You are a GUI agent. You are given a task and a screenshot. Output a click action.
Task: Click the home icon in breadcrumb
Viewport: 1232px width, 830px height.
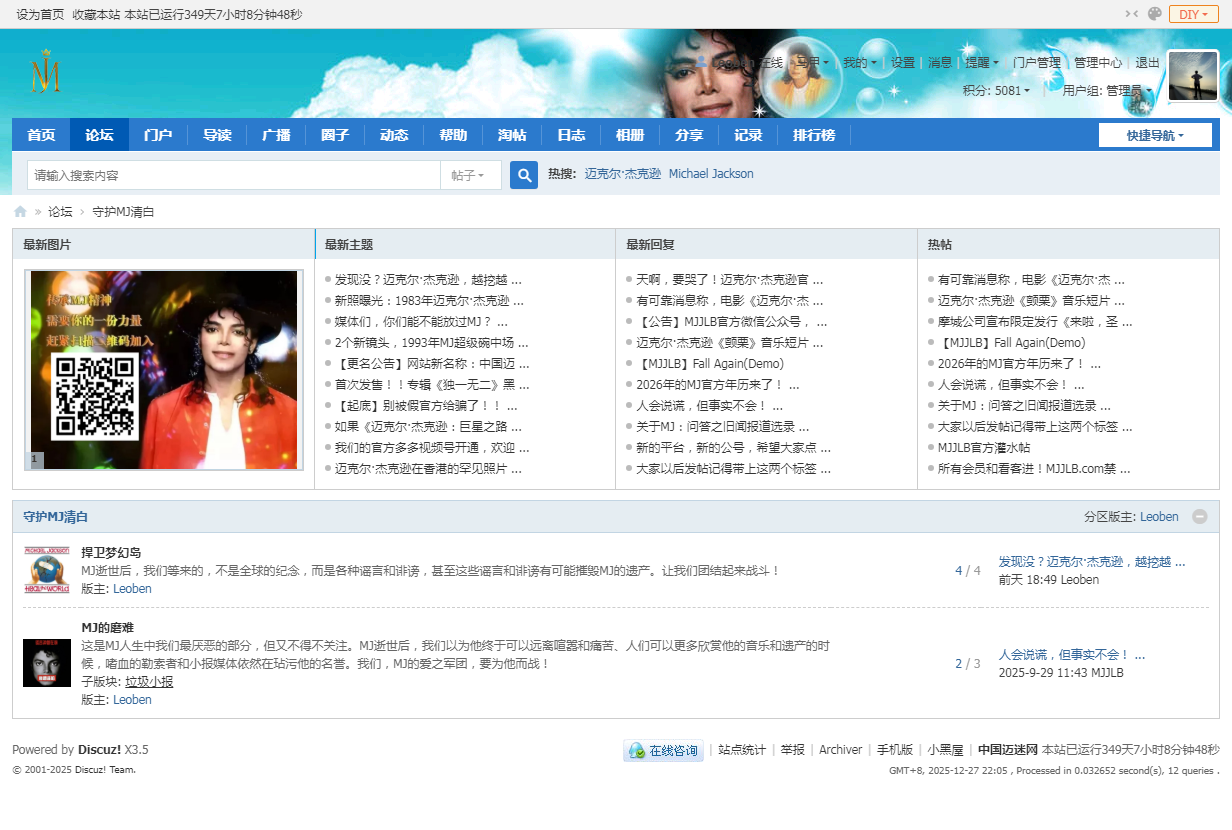point(20,212)
